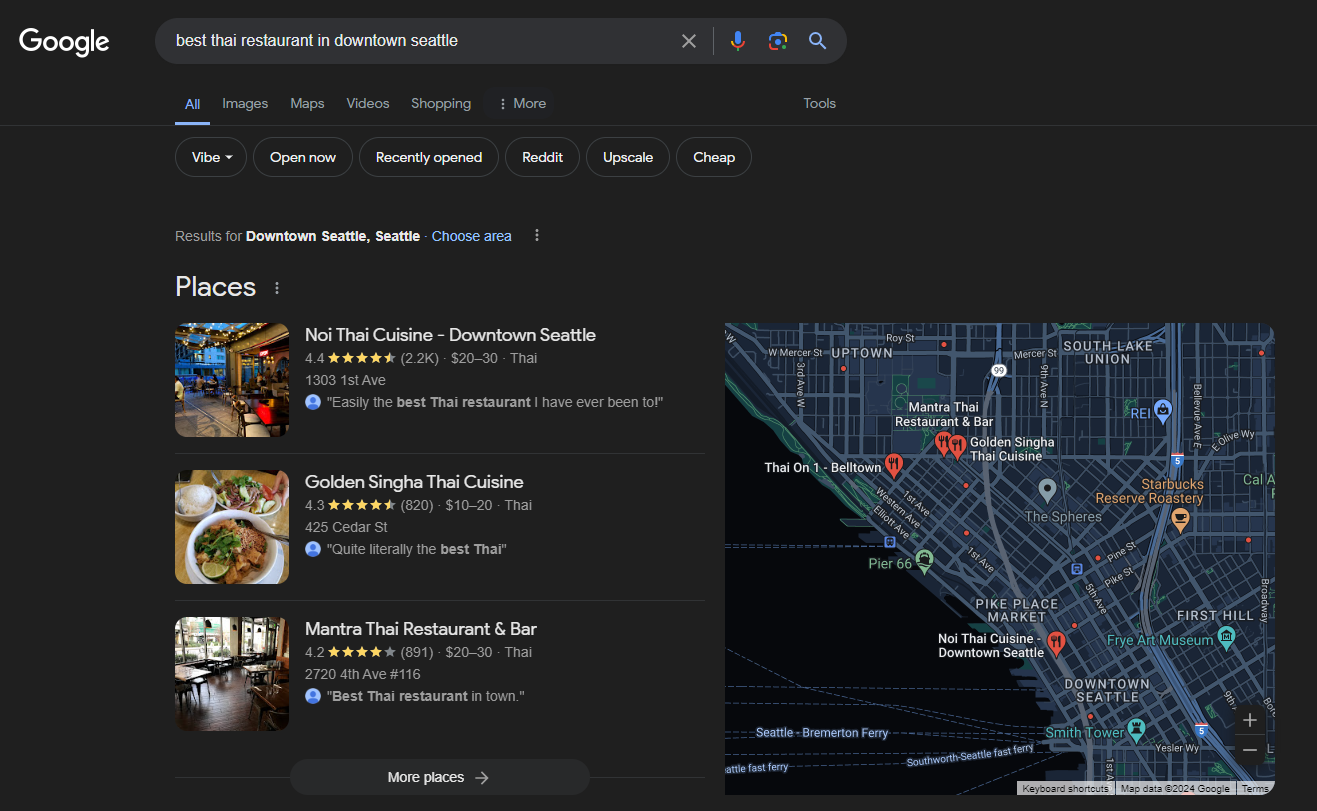Screen dimensions: 1317x811
Task: Click Thai On 1 - Belltown map pin
Action: click(895, 465)
